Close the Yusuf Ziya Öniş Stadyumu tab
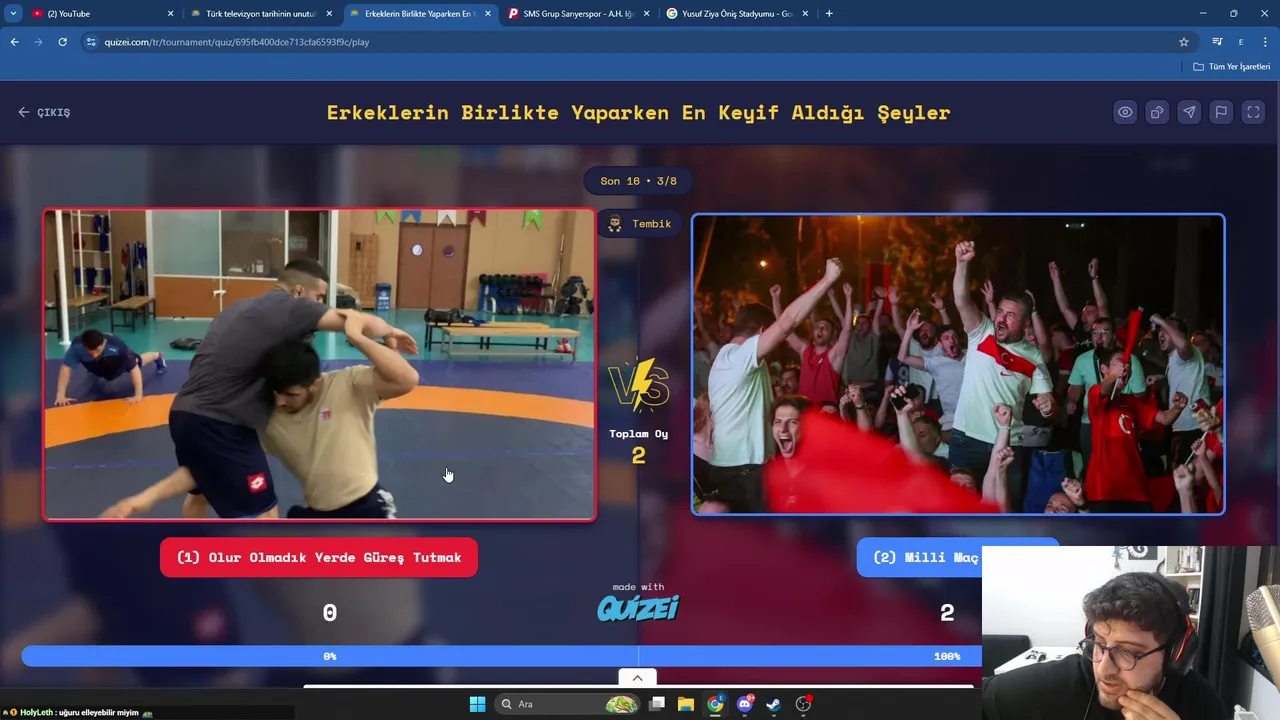Image resolution: width=1280 pixels, height=720 pixels. pyautogui.click(x=805, y=14)
